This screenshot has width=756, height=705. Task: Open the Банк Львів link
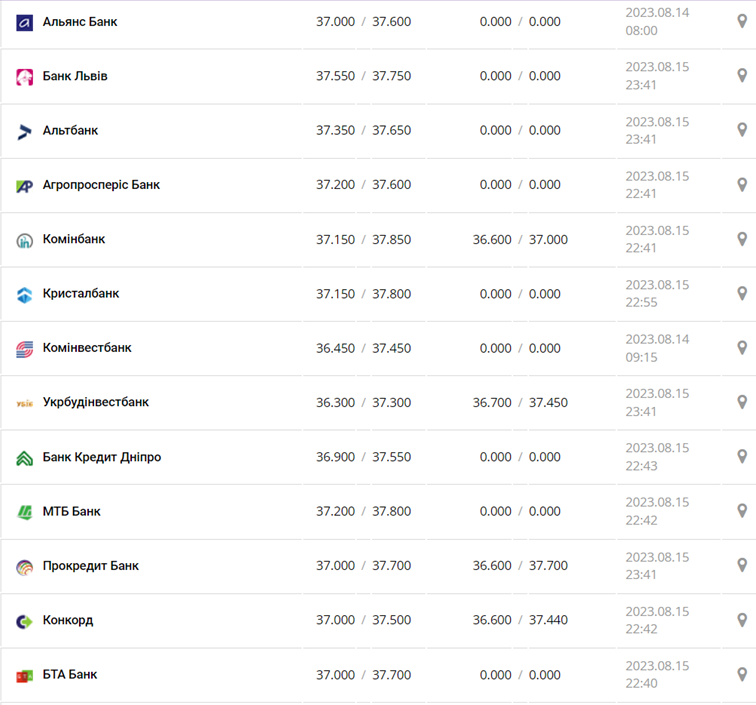coord(75,76)
